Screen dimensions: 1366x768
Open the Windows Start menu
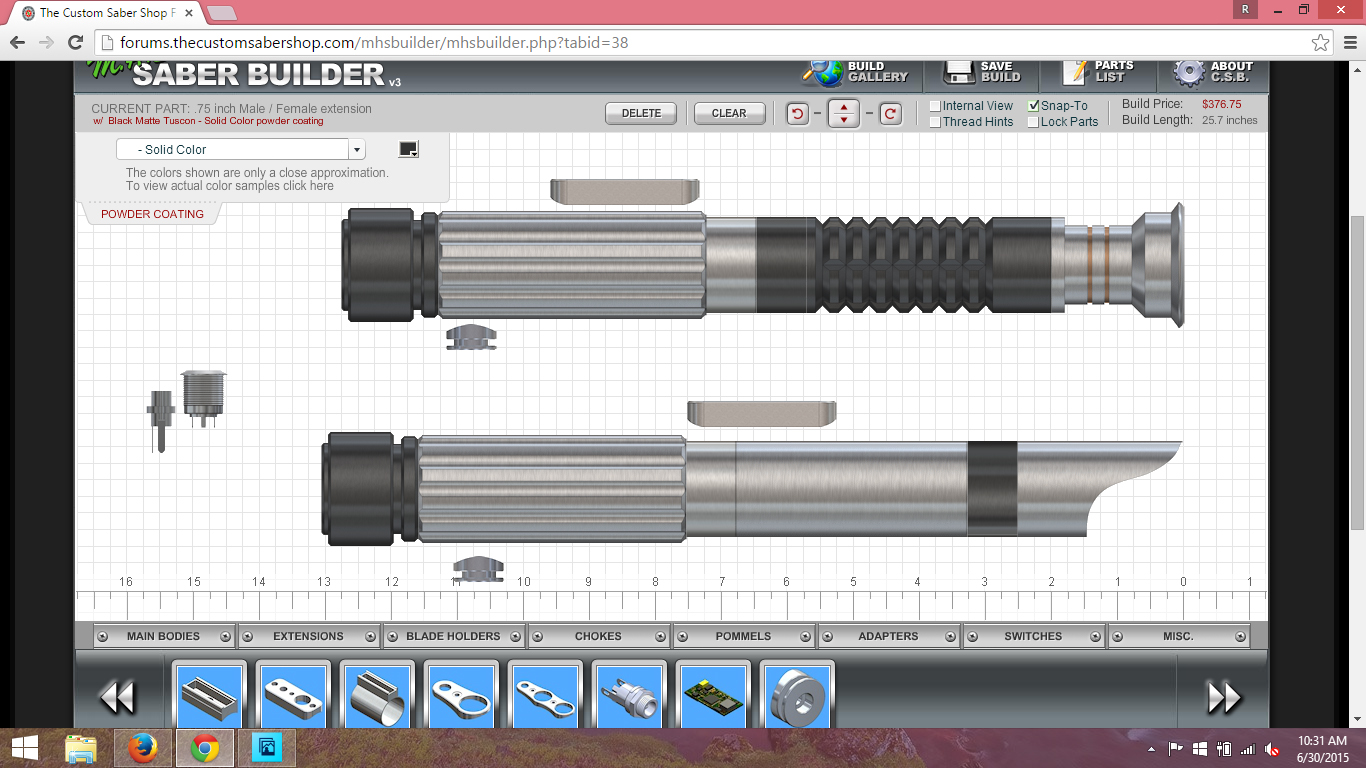pyautogui.click(x=24, y=747)
